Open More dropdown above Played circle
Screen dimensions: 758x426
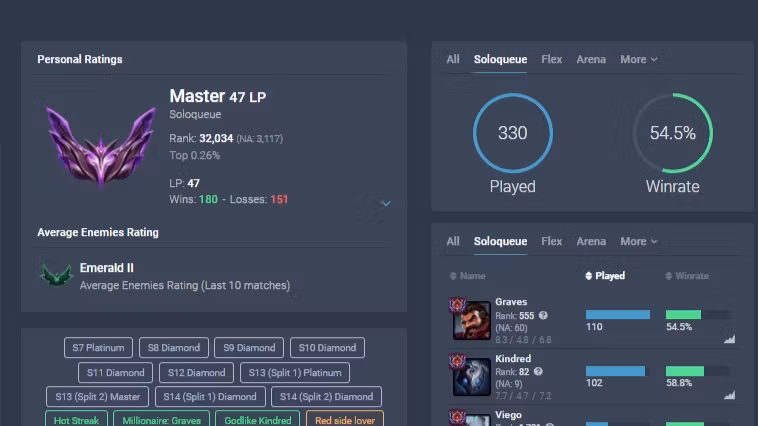point(638,60)
